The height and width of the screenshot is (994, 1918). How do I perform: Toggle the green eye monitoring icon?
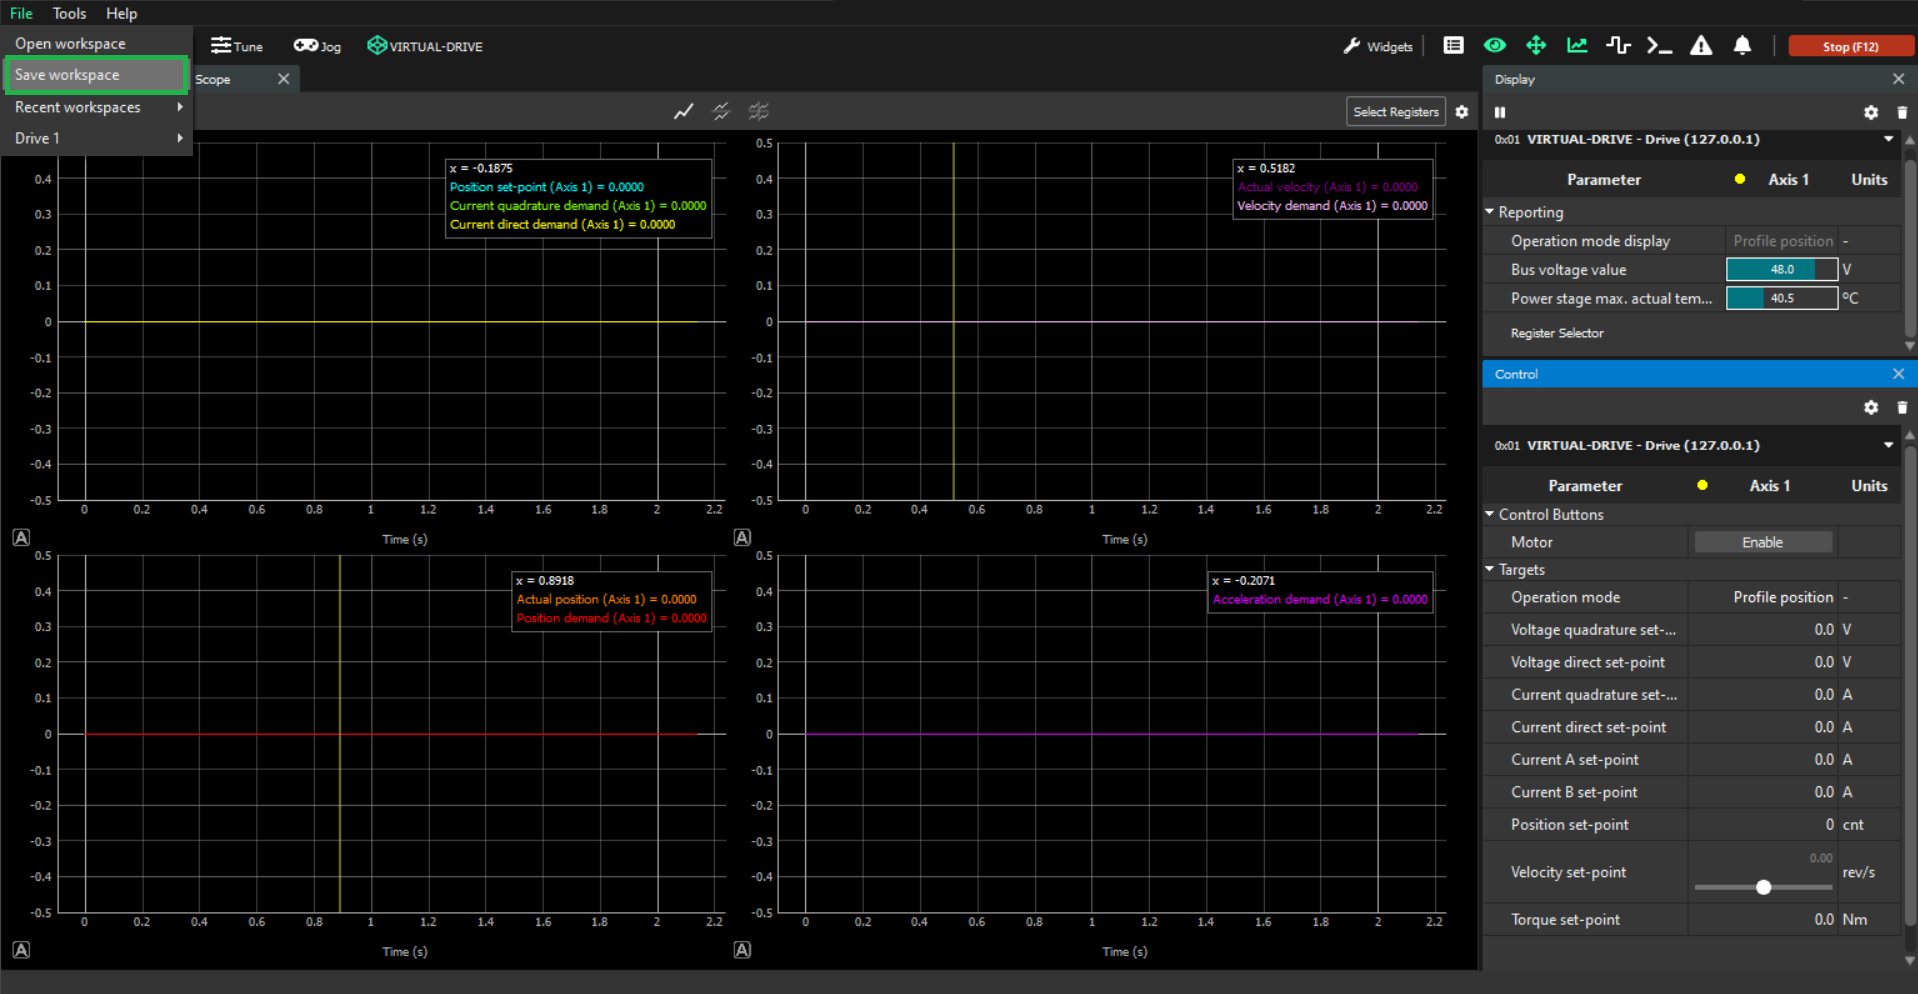tap(1494, 46)
